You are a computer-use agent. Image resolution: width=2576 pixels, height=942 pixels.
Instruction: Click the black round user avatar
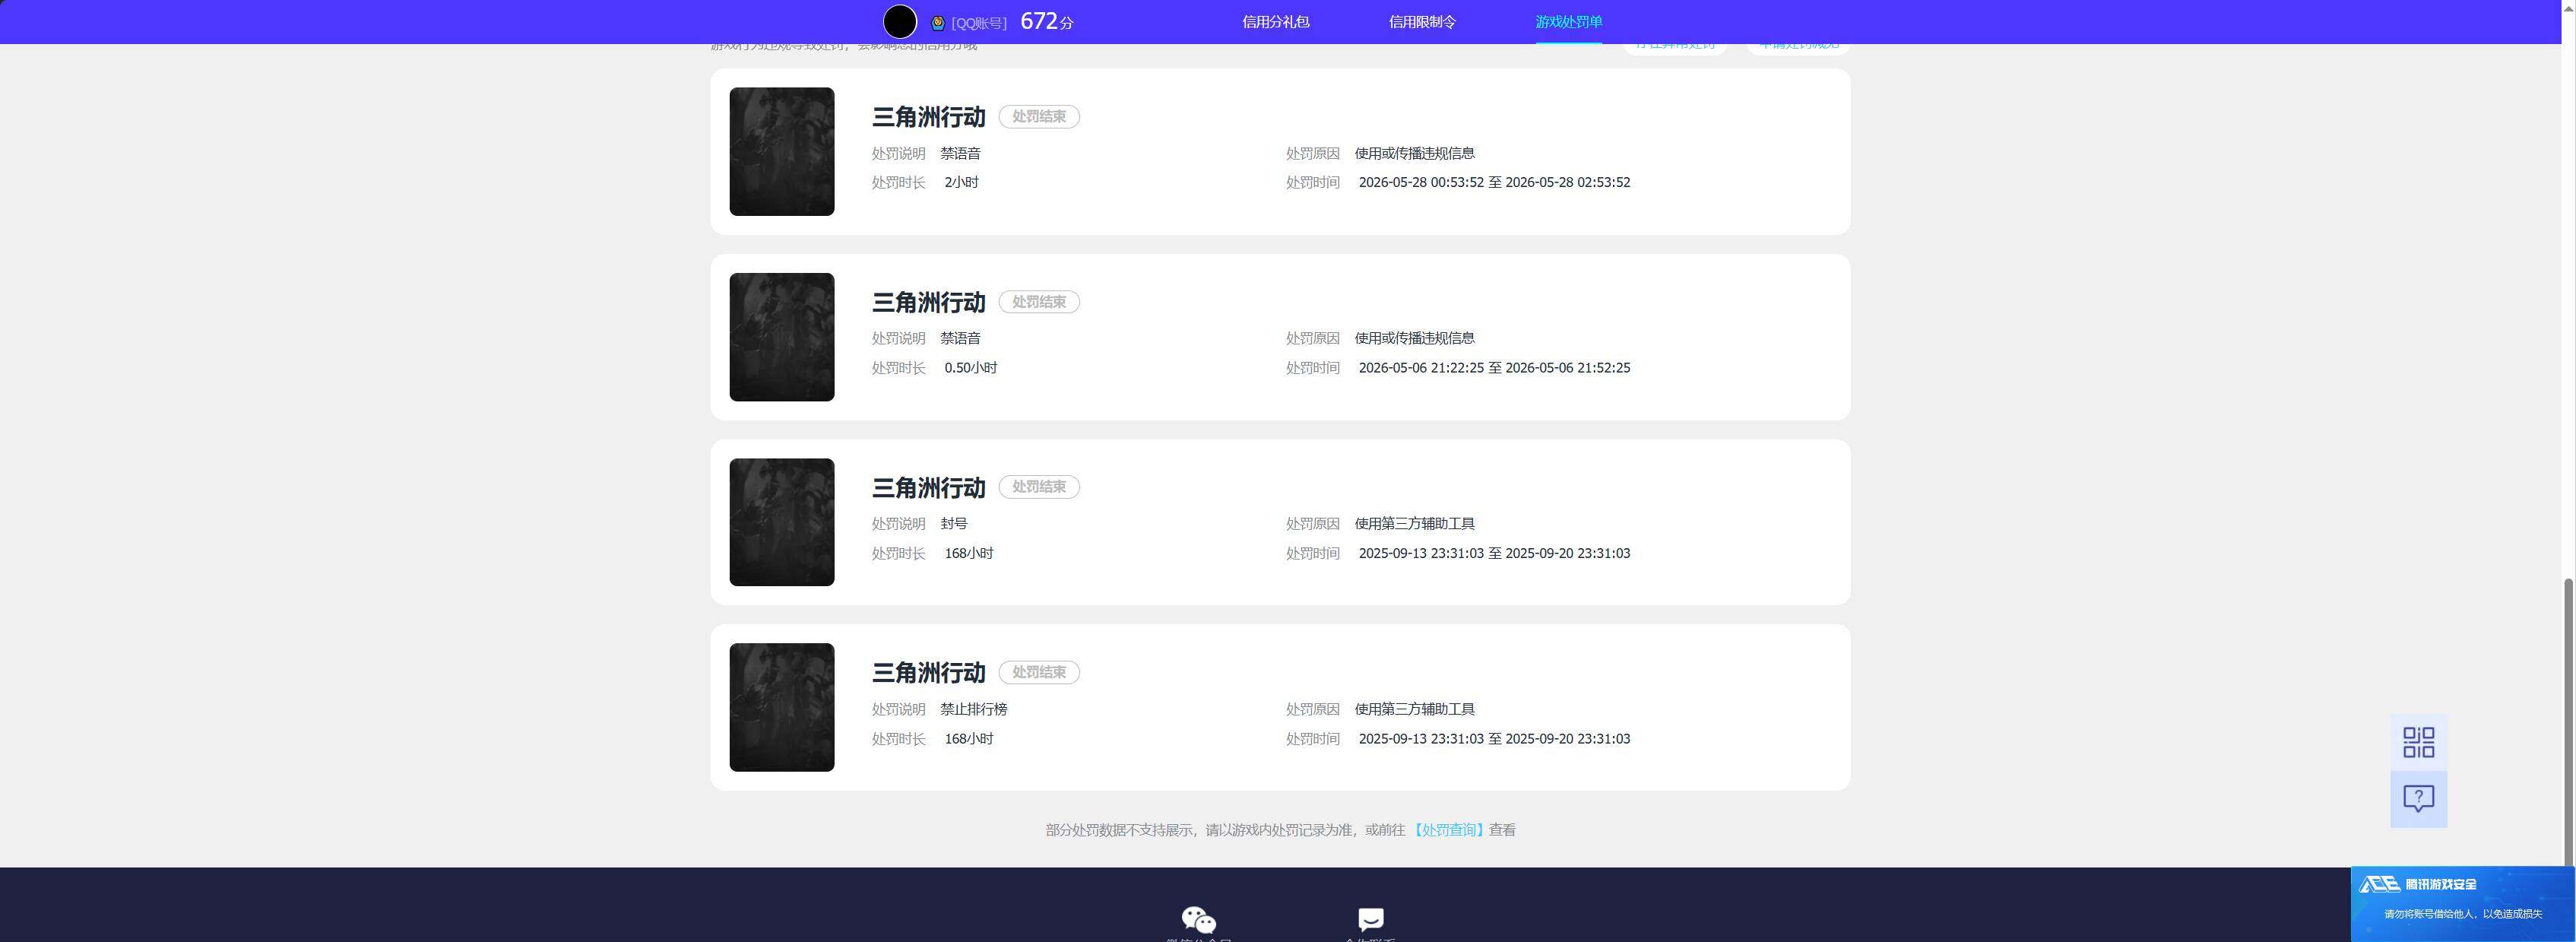point(900,22)
